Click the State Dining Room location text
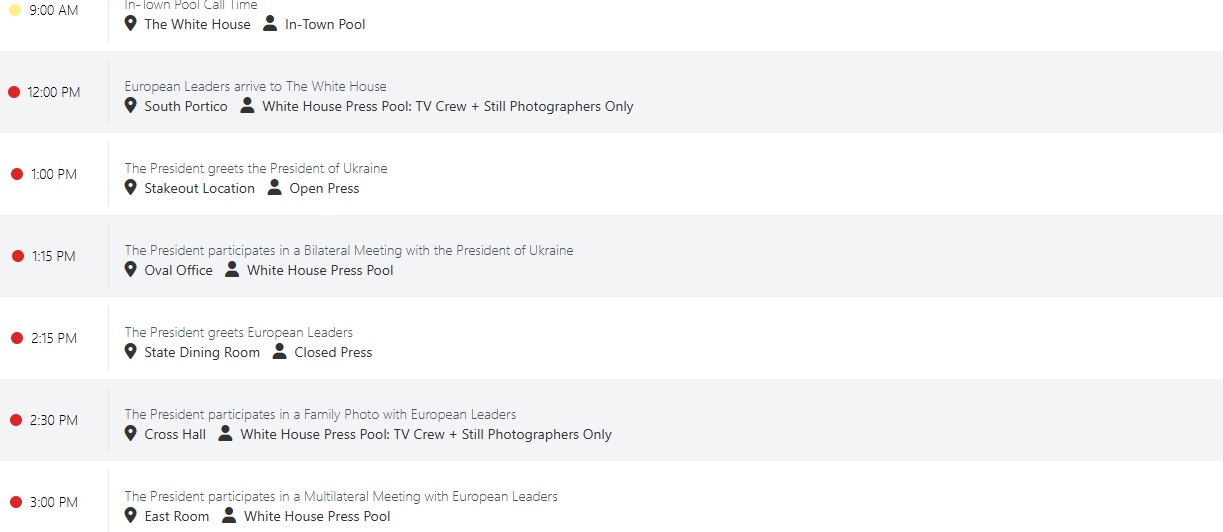 (202, 352)
